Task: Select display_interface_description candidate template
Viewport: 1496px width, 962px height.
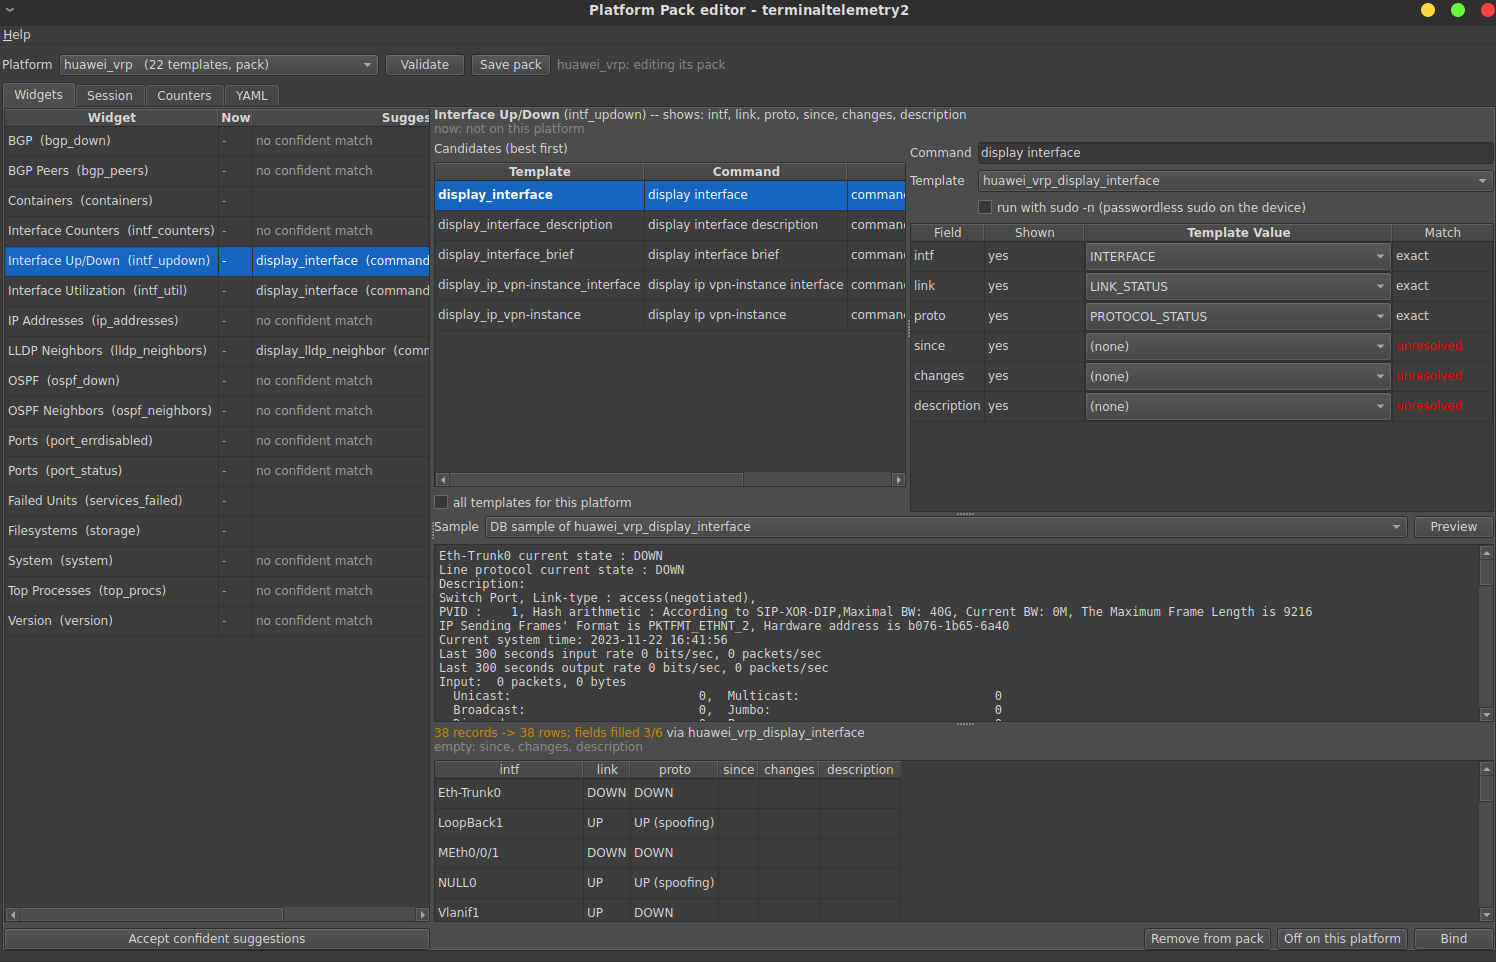Action: tap(670, 225)
